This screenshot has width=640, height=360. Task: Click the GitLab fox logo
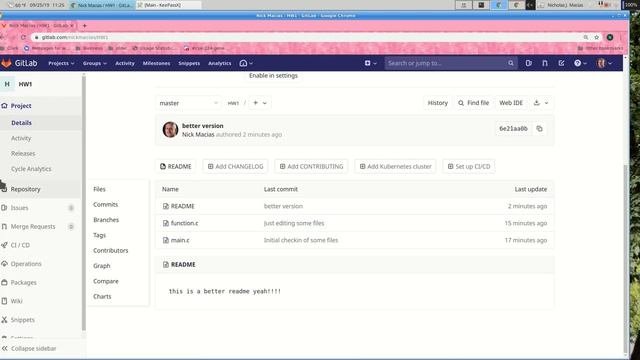[x=6, y=63]
